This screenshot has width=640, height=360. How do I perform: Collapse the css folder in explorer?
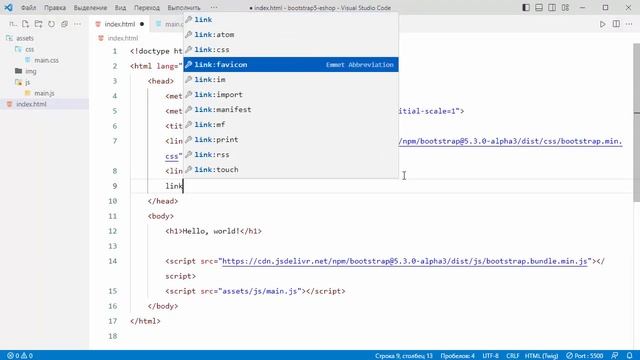tap(29, 49)
